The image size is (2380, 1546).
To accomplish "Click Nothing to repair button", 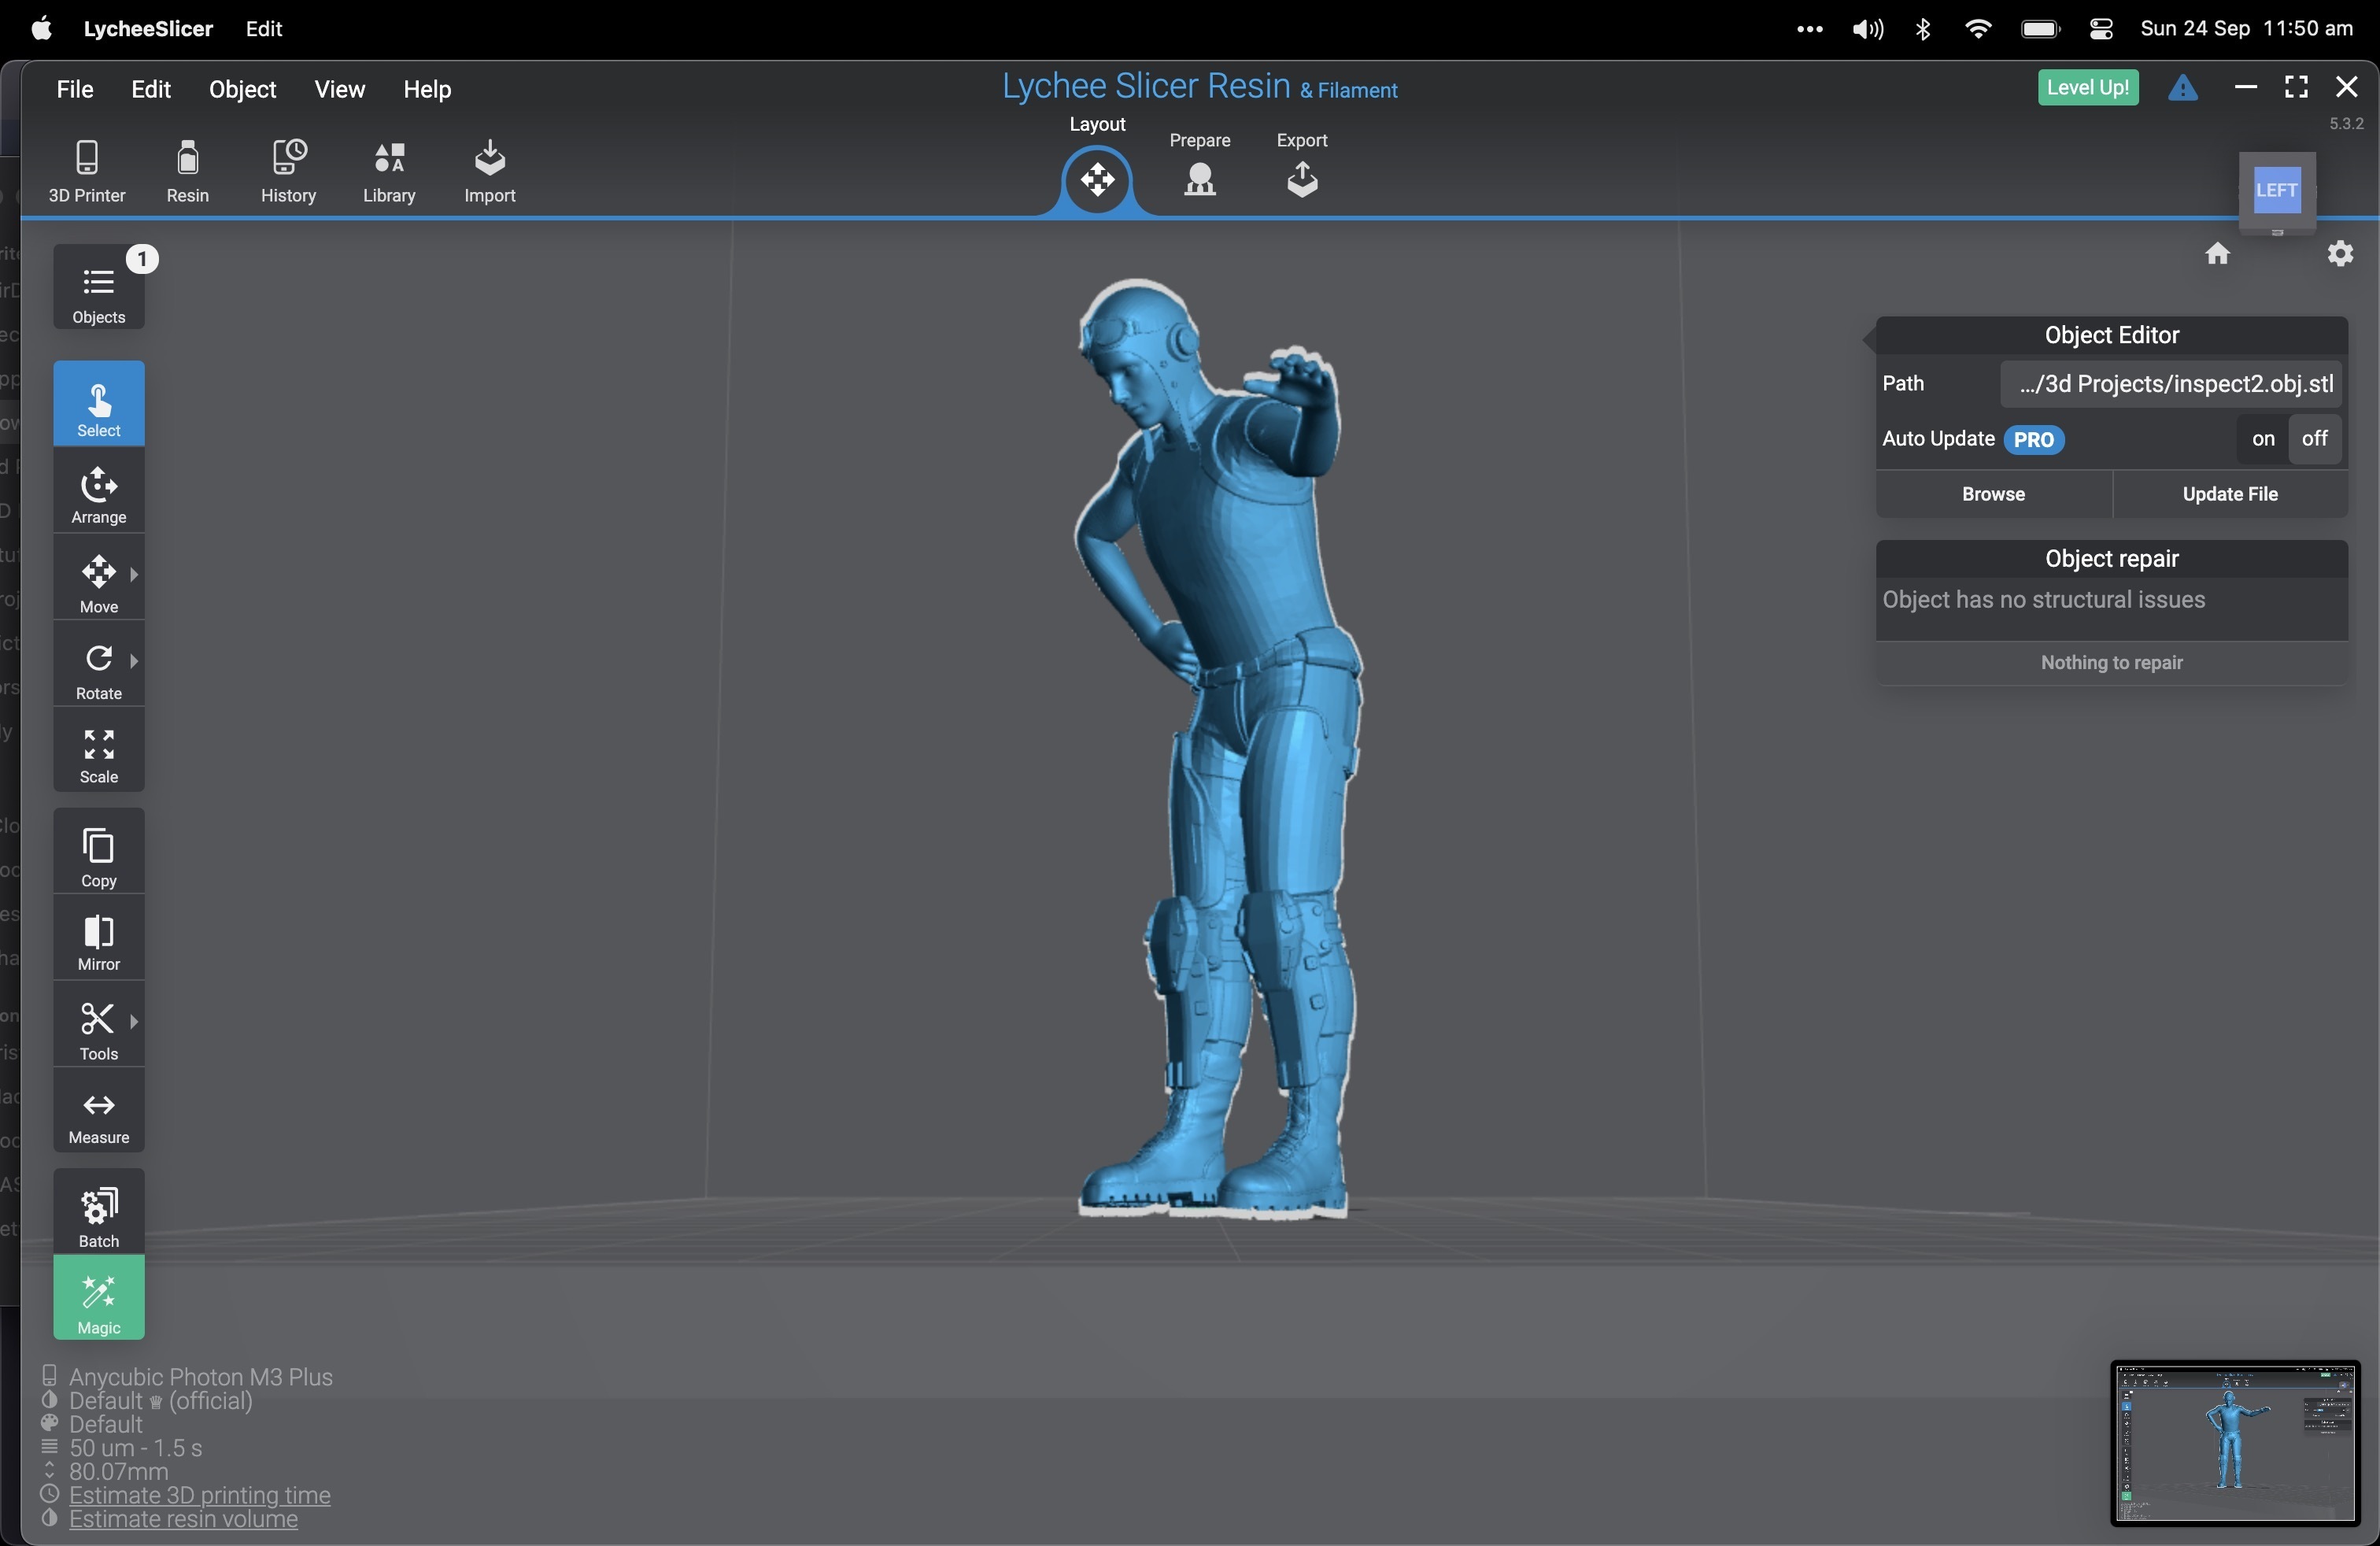I will pyautogui.click(x=2111, y=662).
